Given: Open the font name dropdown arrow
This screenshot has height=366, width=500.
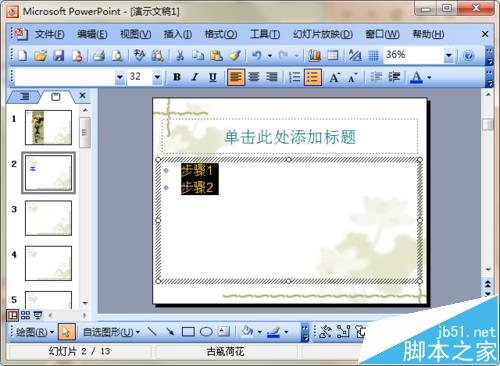Looking at the screenshot, I should coord(120,77).
